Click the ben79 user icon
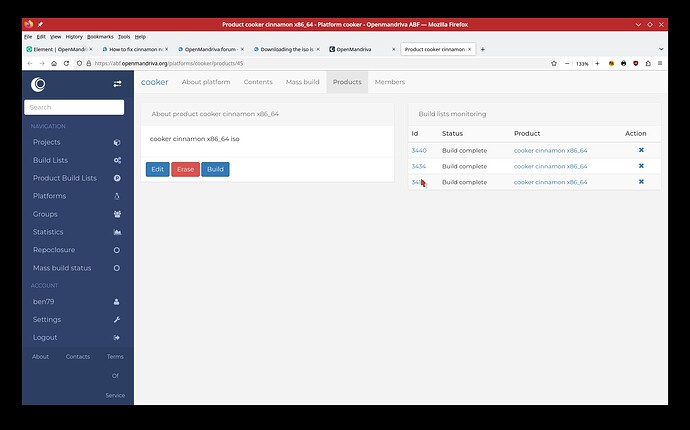Viewport: 690px width, 430px height. point(117,301)
